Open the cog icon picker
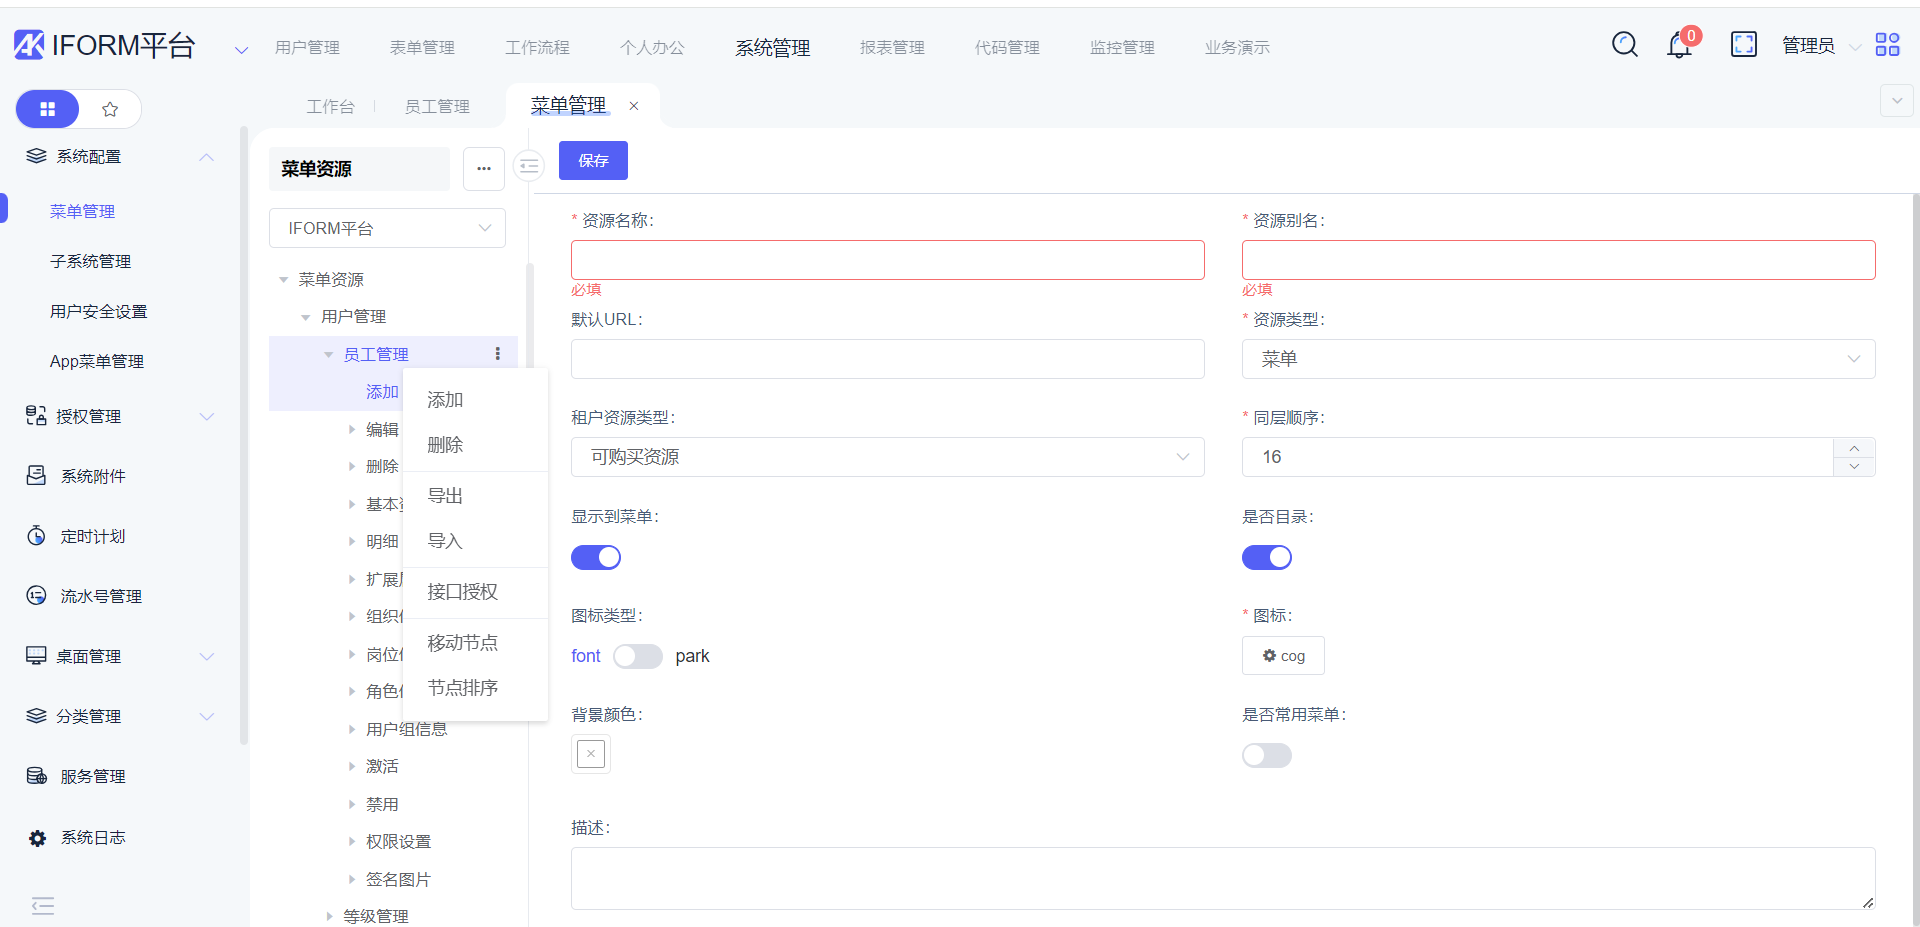Viewport: 1920px width, 927px height. 1283,656
